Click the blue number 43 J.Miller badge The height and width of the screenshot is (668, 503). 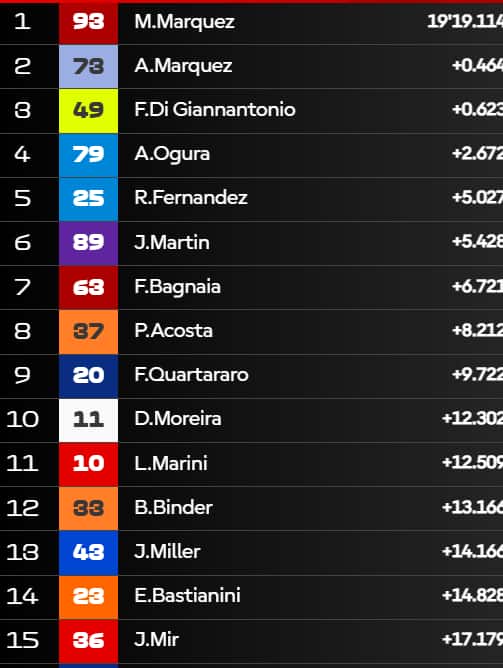pos(88,553)
